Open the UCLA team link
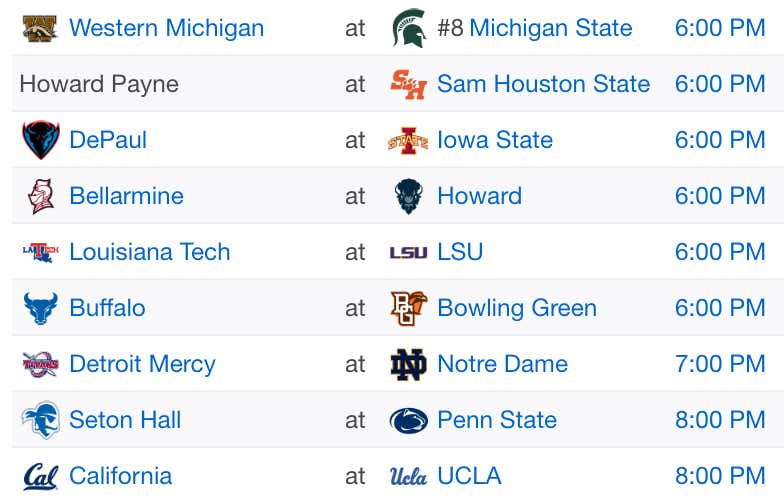The image size is (784, 500). coord(469,476)
